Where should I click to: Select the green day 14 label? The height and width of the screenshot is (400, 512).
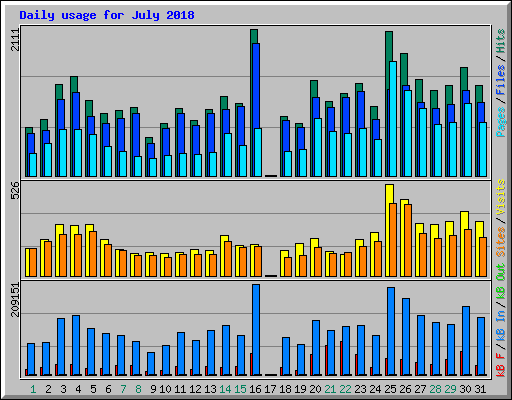pyautogui.click(x=225, y=389)
